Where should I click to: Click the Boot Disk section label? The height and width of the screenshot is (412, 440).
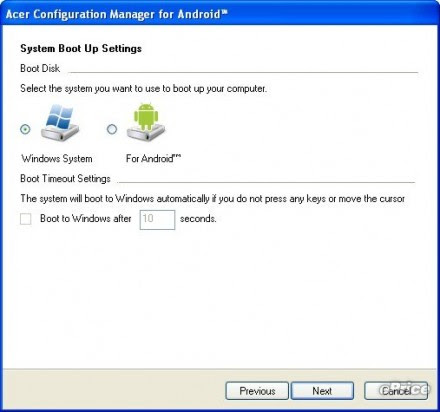[x=40, y=68]
